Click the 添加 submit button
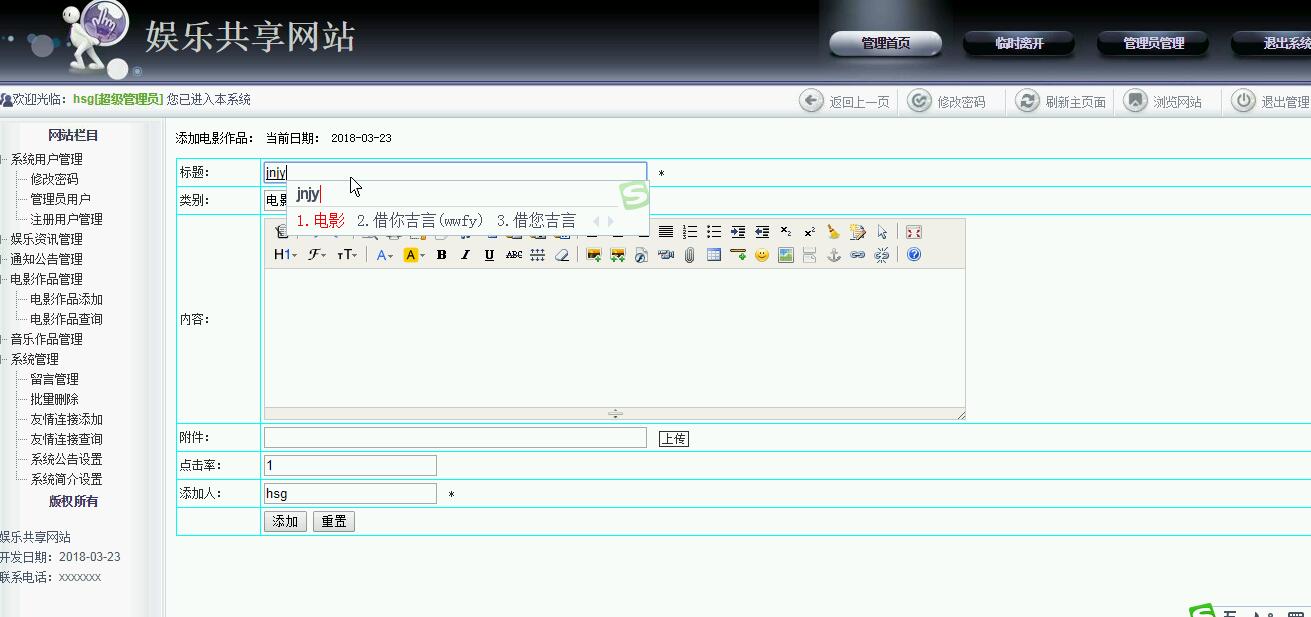1311x617 pixels. pyautogui.click(x=285, y=521)
